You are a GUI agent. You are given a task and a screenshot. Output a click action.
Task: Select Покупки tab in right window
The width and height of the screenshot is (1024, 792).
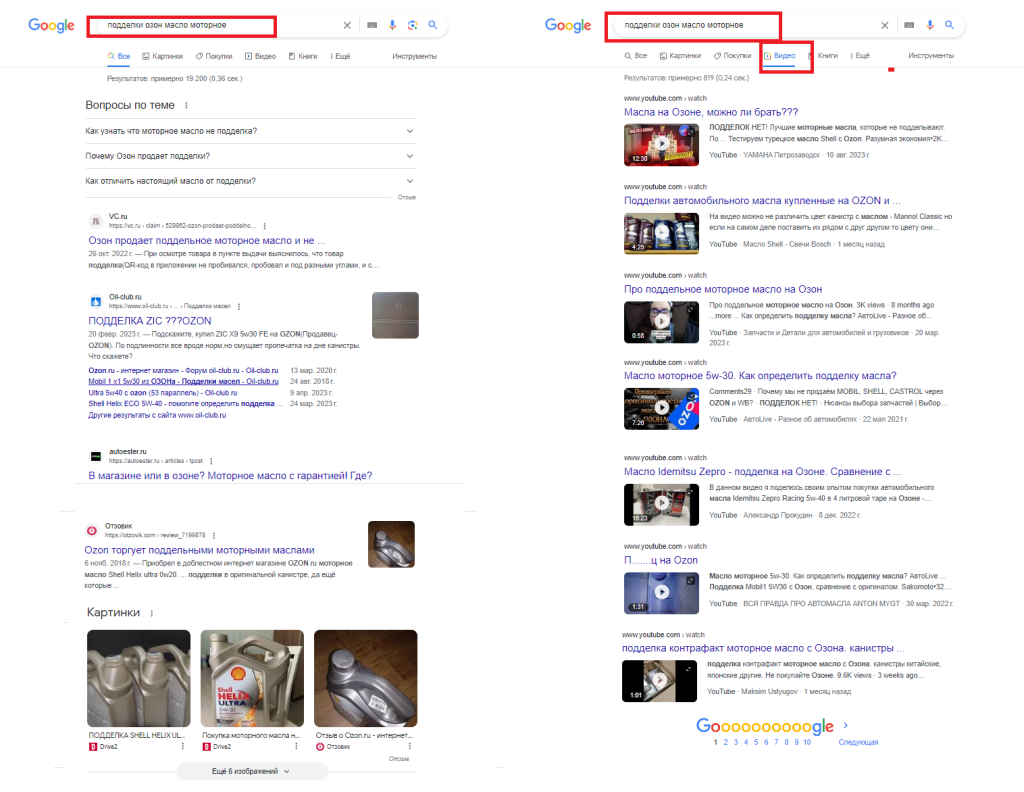coord(733,55)
